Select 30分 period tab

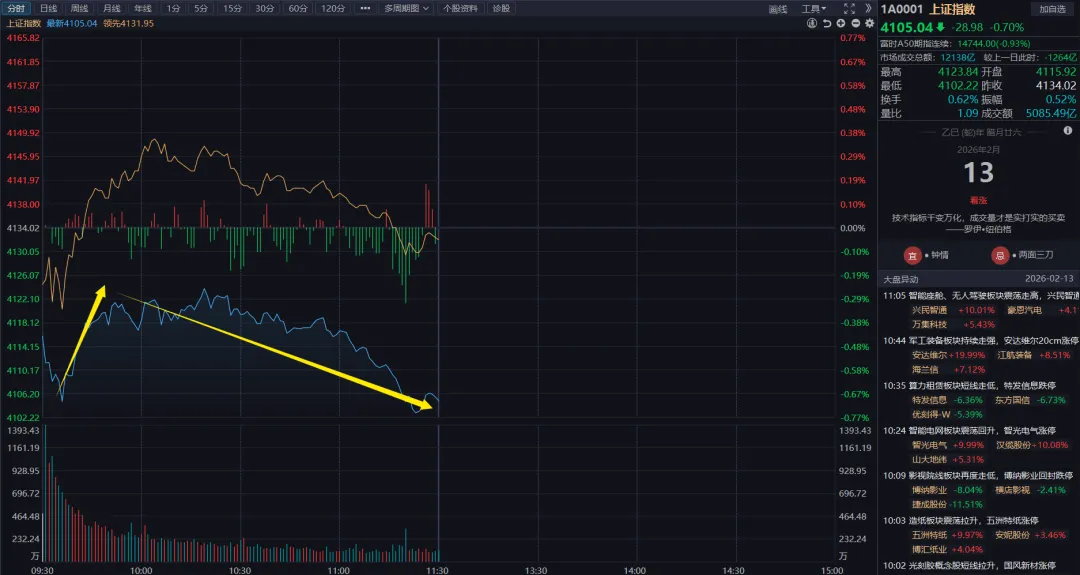click(x=264, y=8)
